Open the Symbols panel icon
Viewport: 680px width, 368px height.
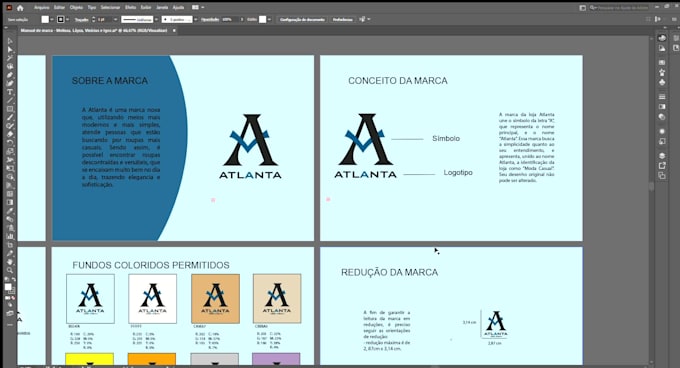(x=662, y=82)
